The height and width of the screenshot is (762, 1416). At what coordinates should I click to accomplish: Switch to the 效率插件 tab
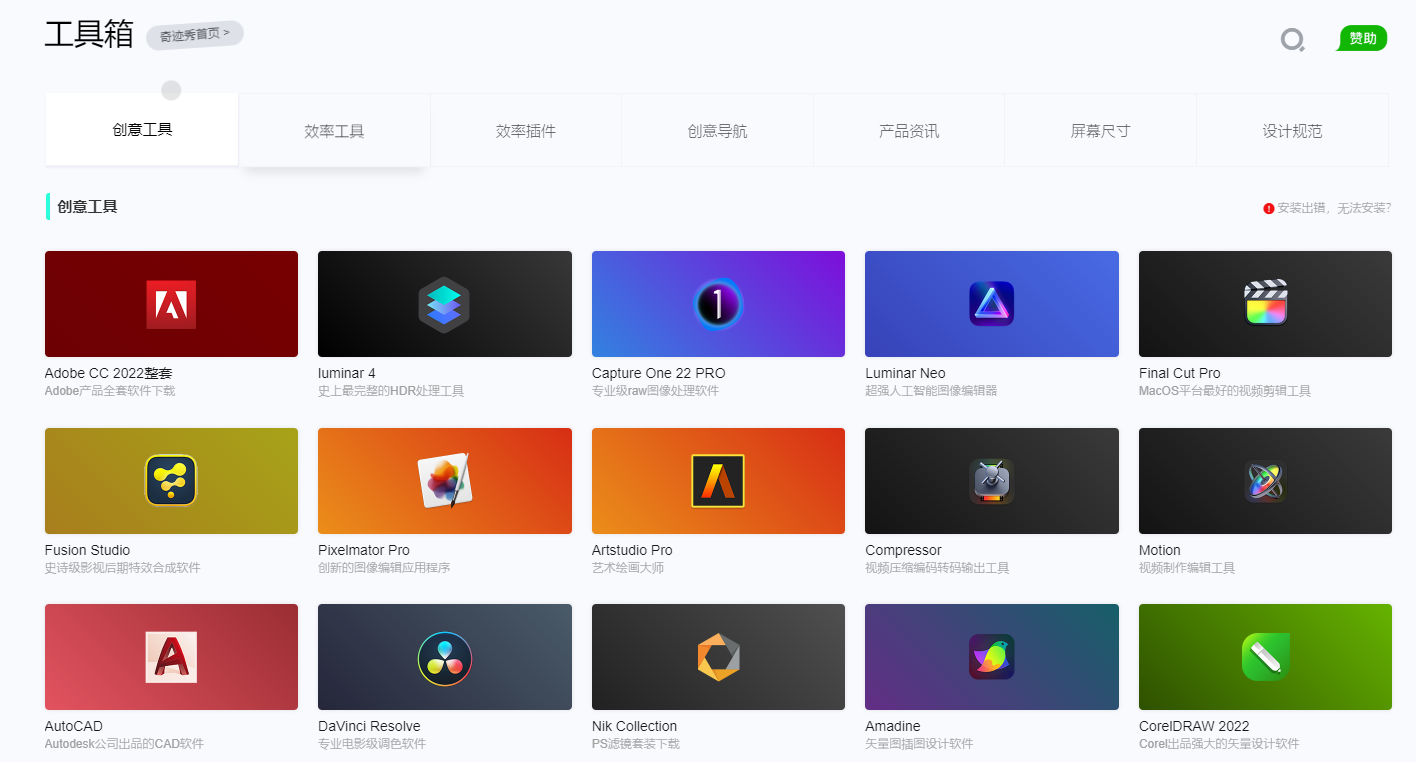click(x=526, y=131)
